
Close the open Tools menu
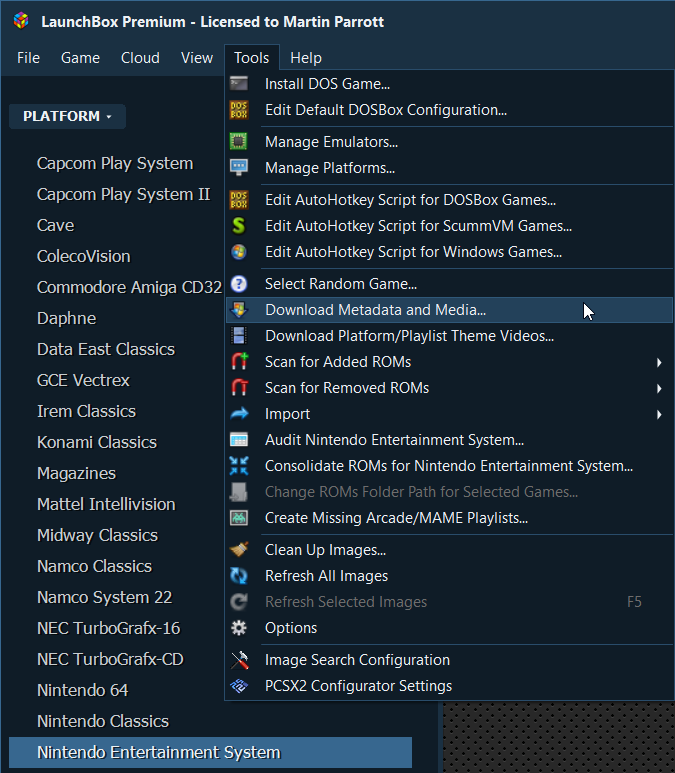pos(251,58)
